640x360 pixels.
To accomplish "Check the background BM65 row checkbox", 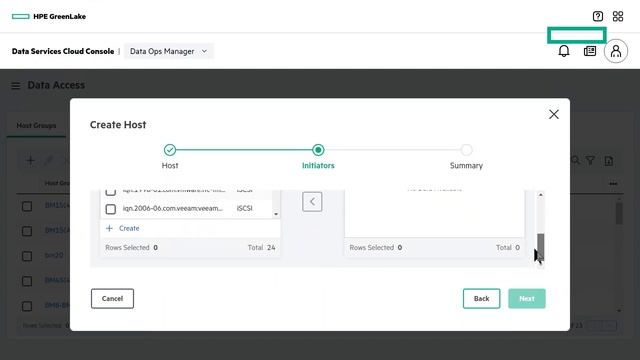I will click(27, 281).
